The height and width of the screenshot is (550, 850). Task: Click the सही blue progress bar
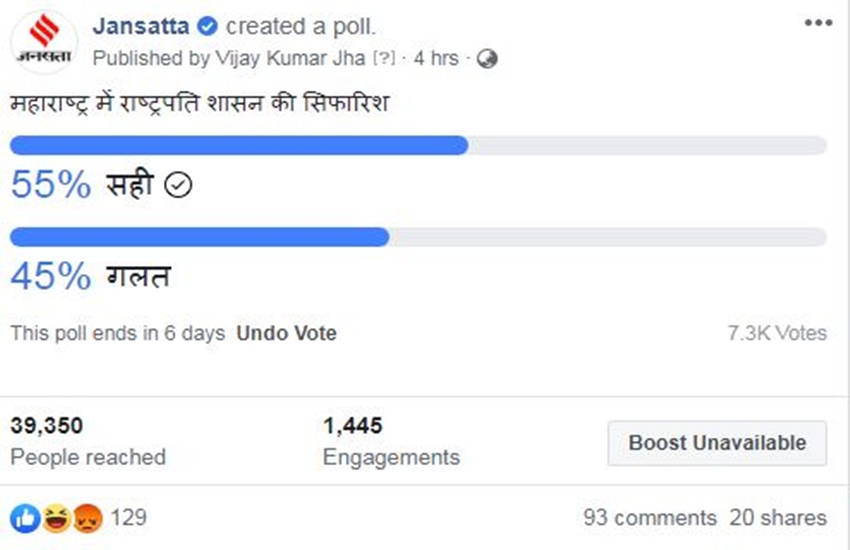240,146
